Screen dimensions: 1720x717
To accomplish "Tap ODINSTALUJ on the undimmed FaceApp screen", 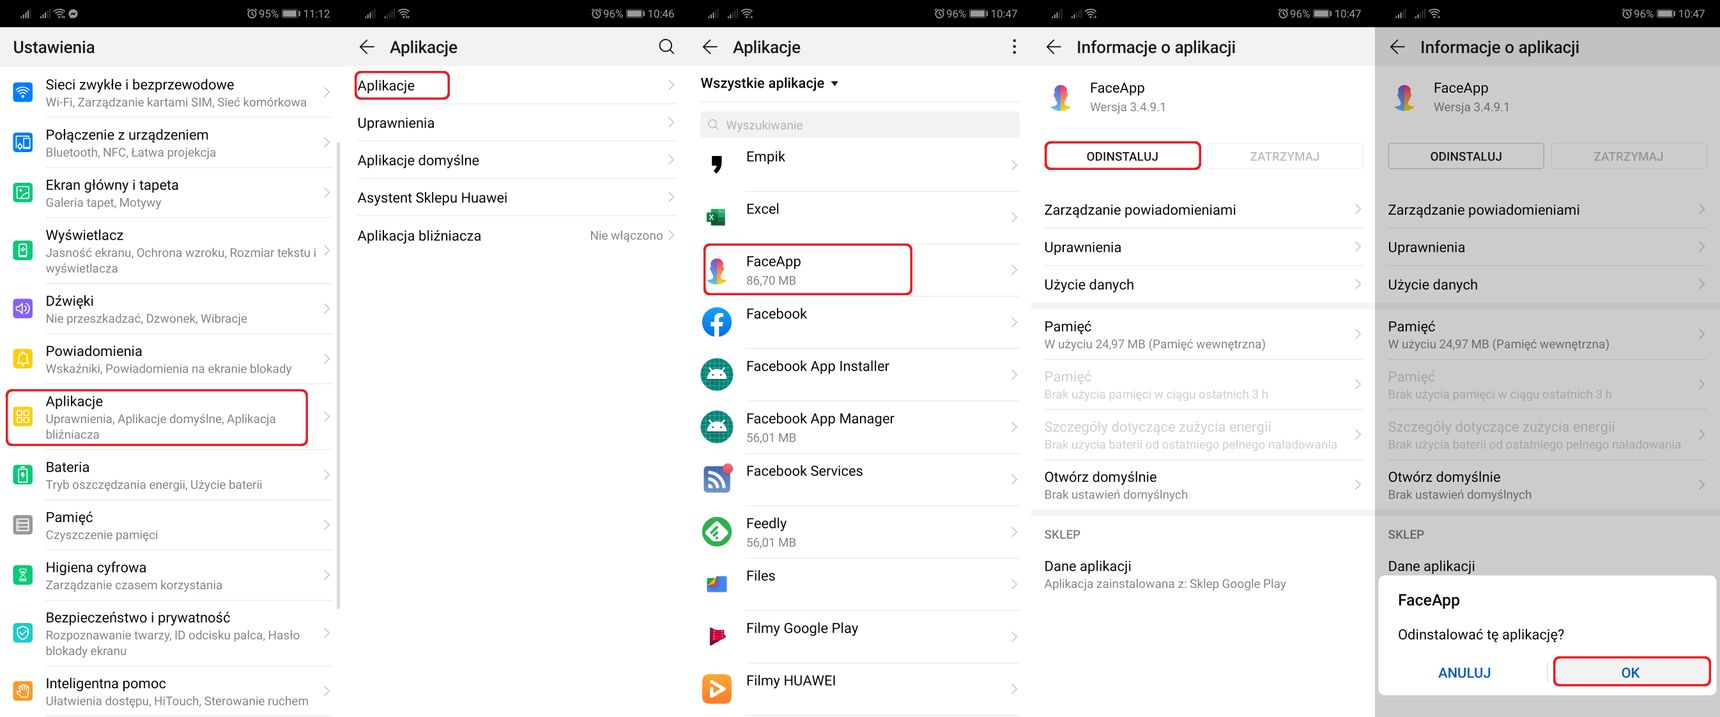I will pyautogui.click(x=1122, y=156).
